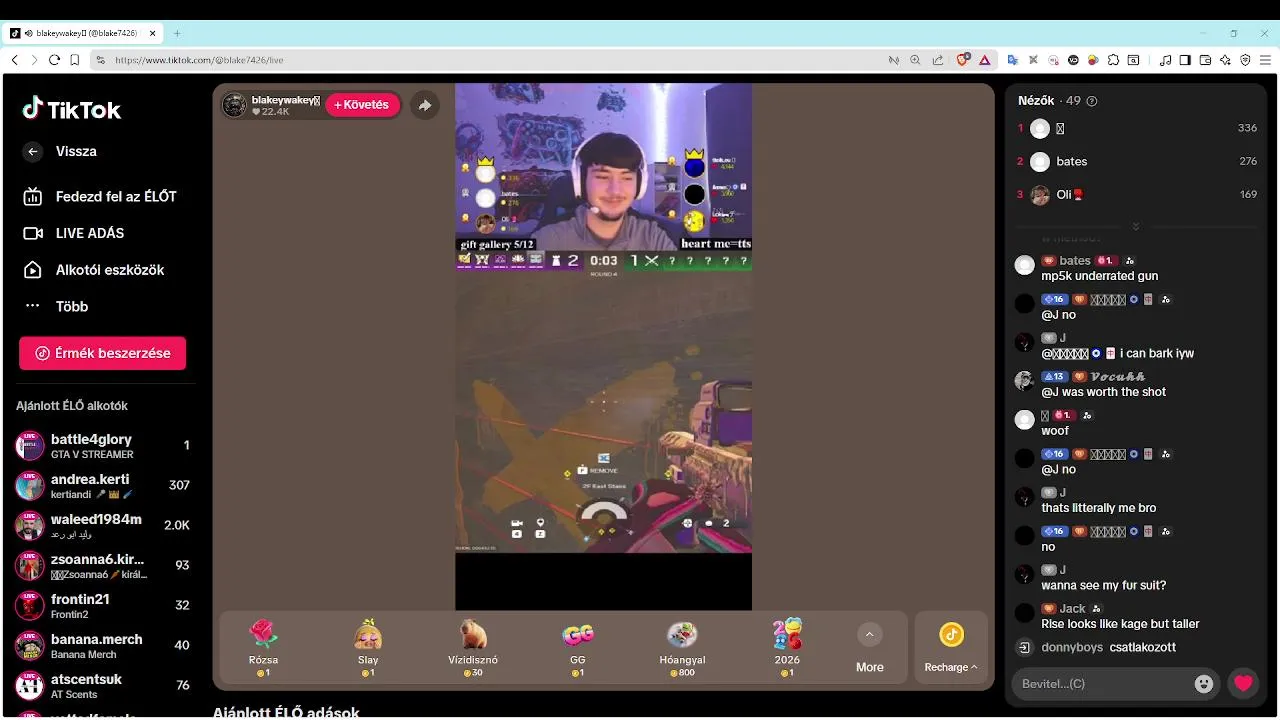The width and height of the screenshot is (1280, 720).
Task: Select top viewer Oli
Action: click(x=1136, y=194)
